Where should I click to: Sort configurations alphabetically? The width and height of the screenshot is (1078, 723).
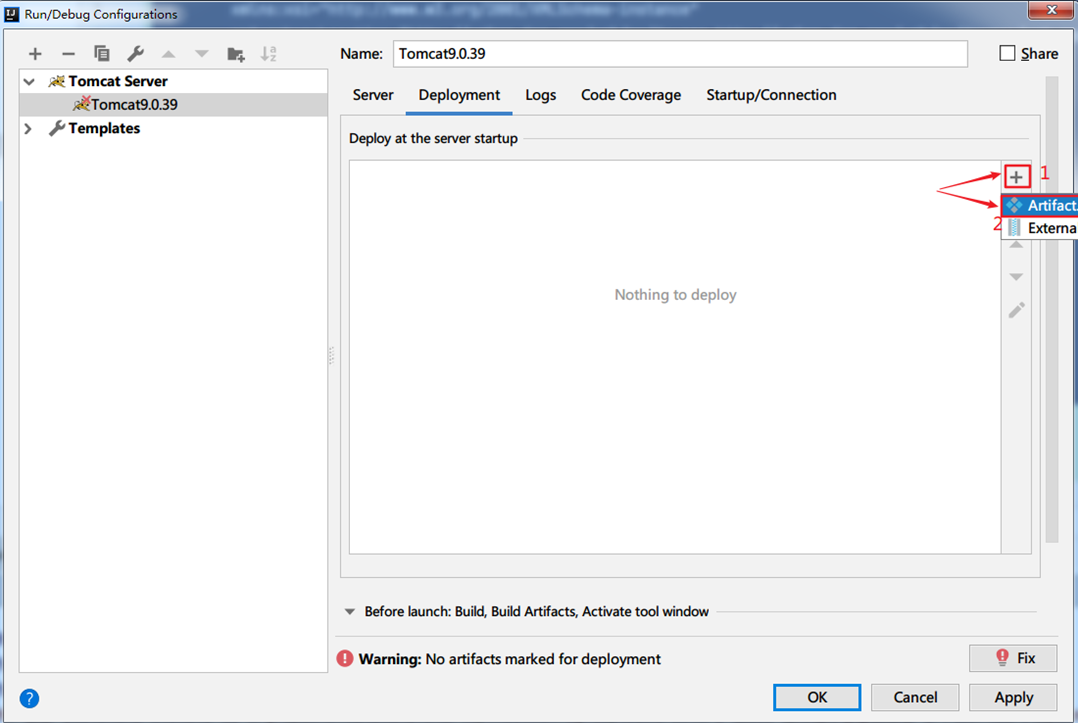(269, 54)
